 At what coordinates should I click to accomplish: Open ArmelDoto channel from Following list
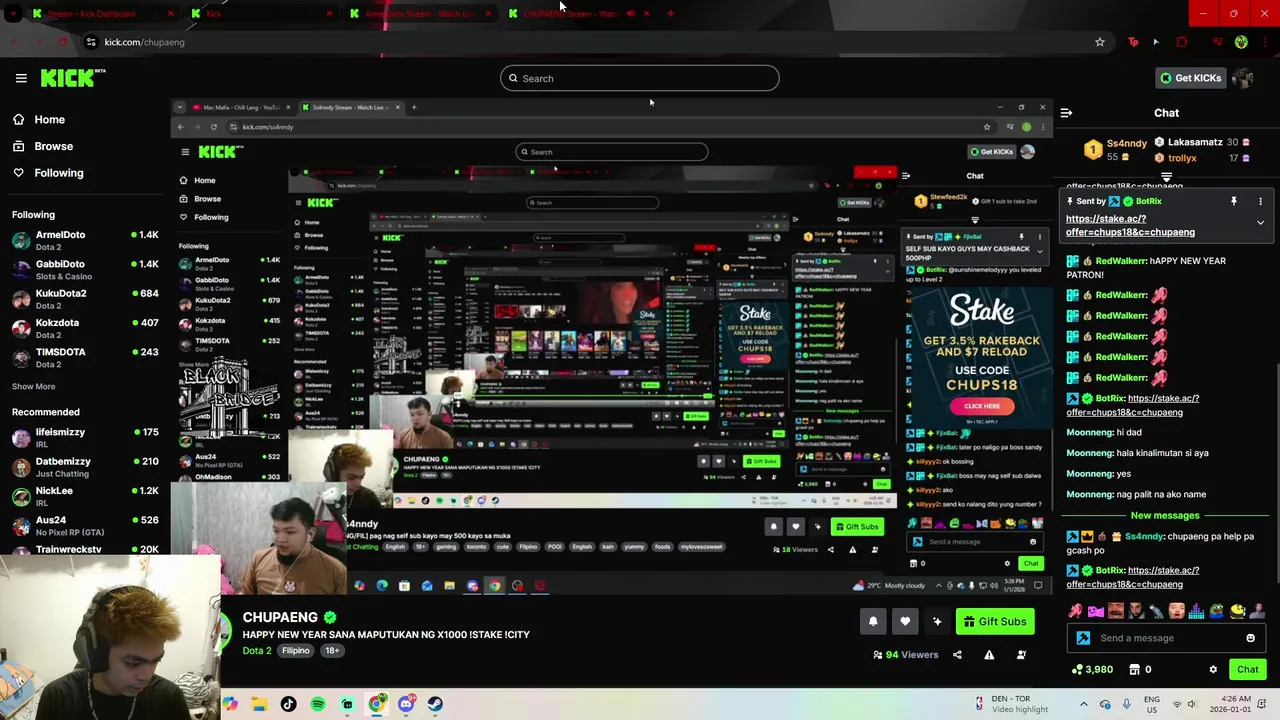point(85,240)
